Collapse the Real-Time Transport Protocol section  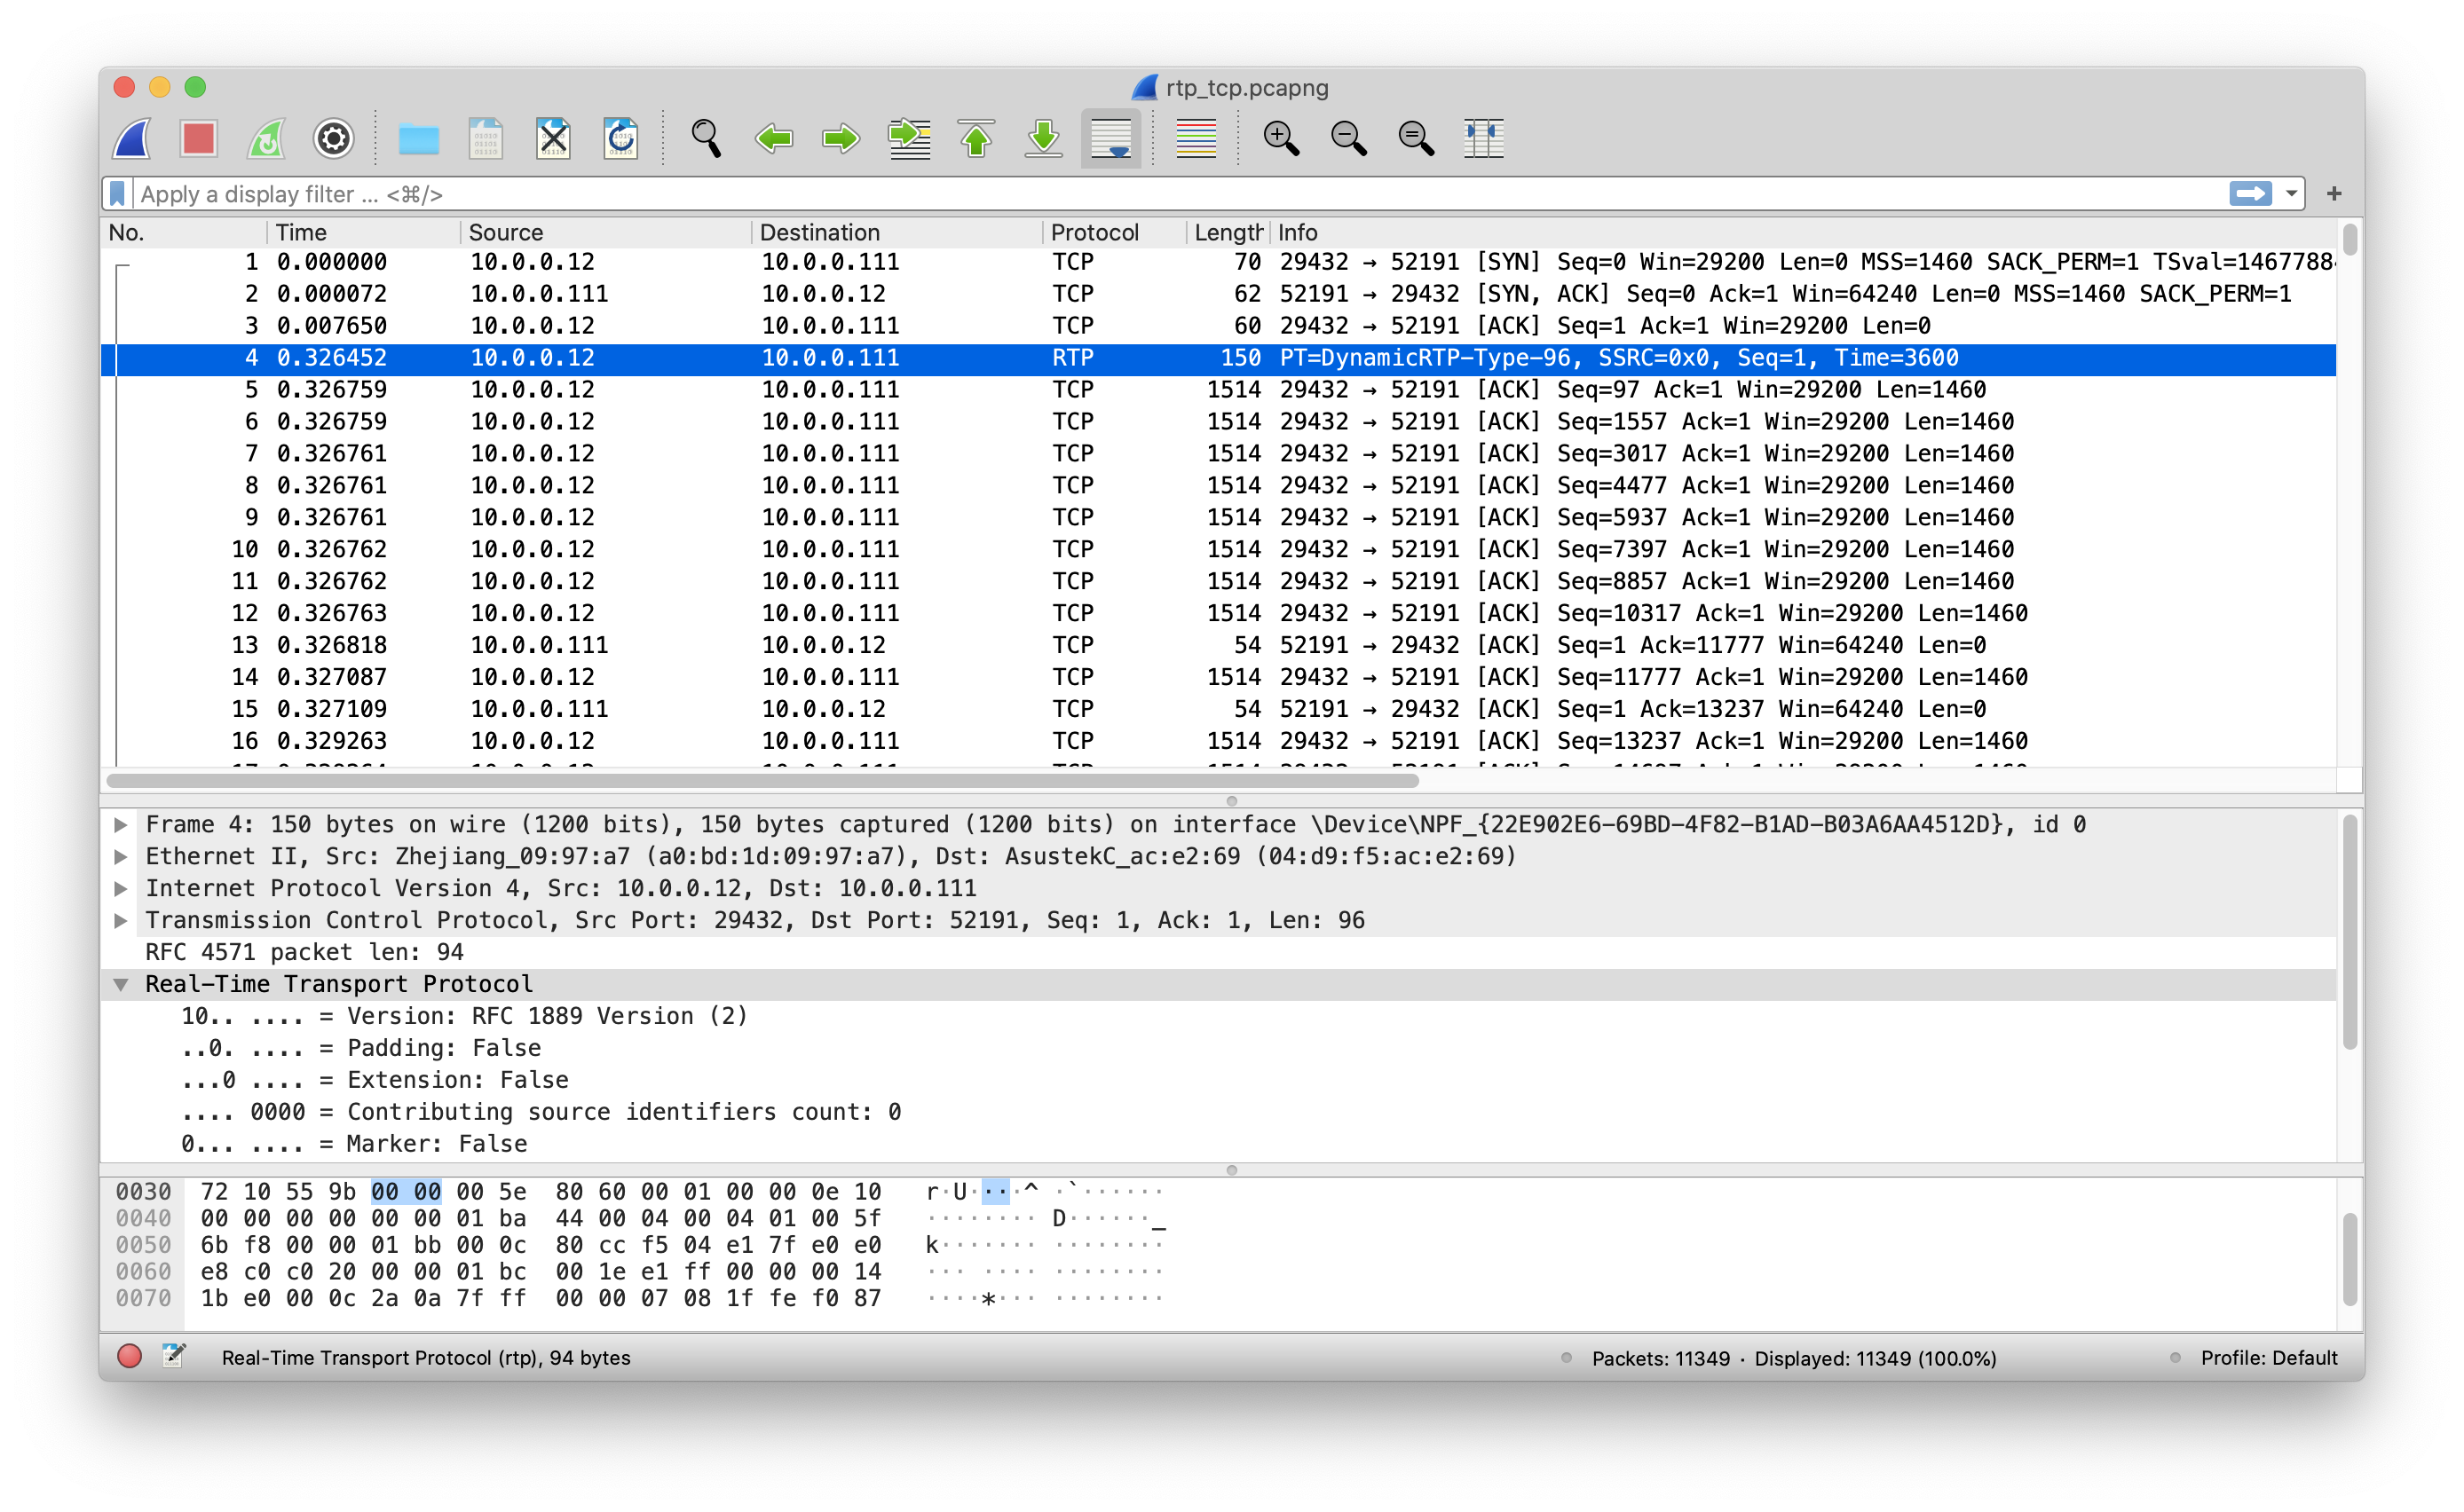[x=121, y=984]
